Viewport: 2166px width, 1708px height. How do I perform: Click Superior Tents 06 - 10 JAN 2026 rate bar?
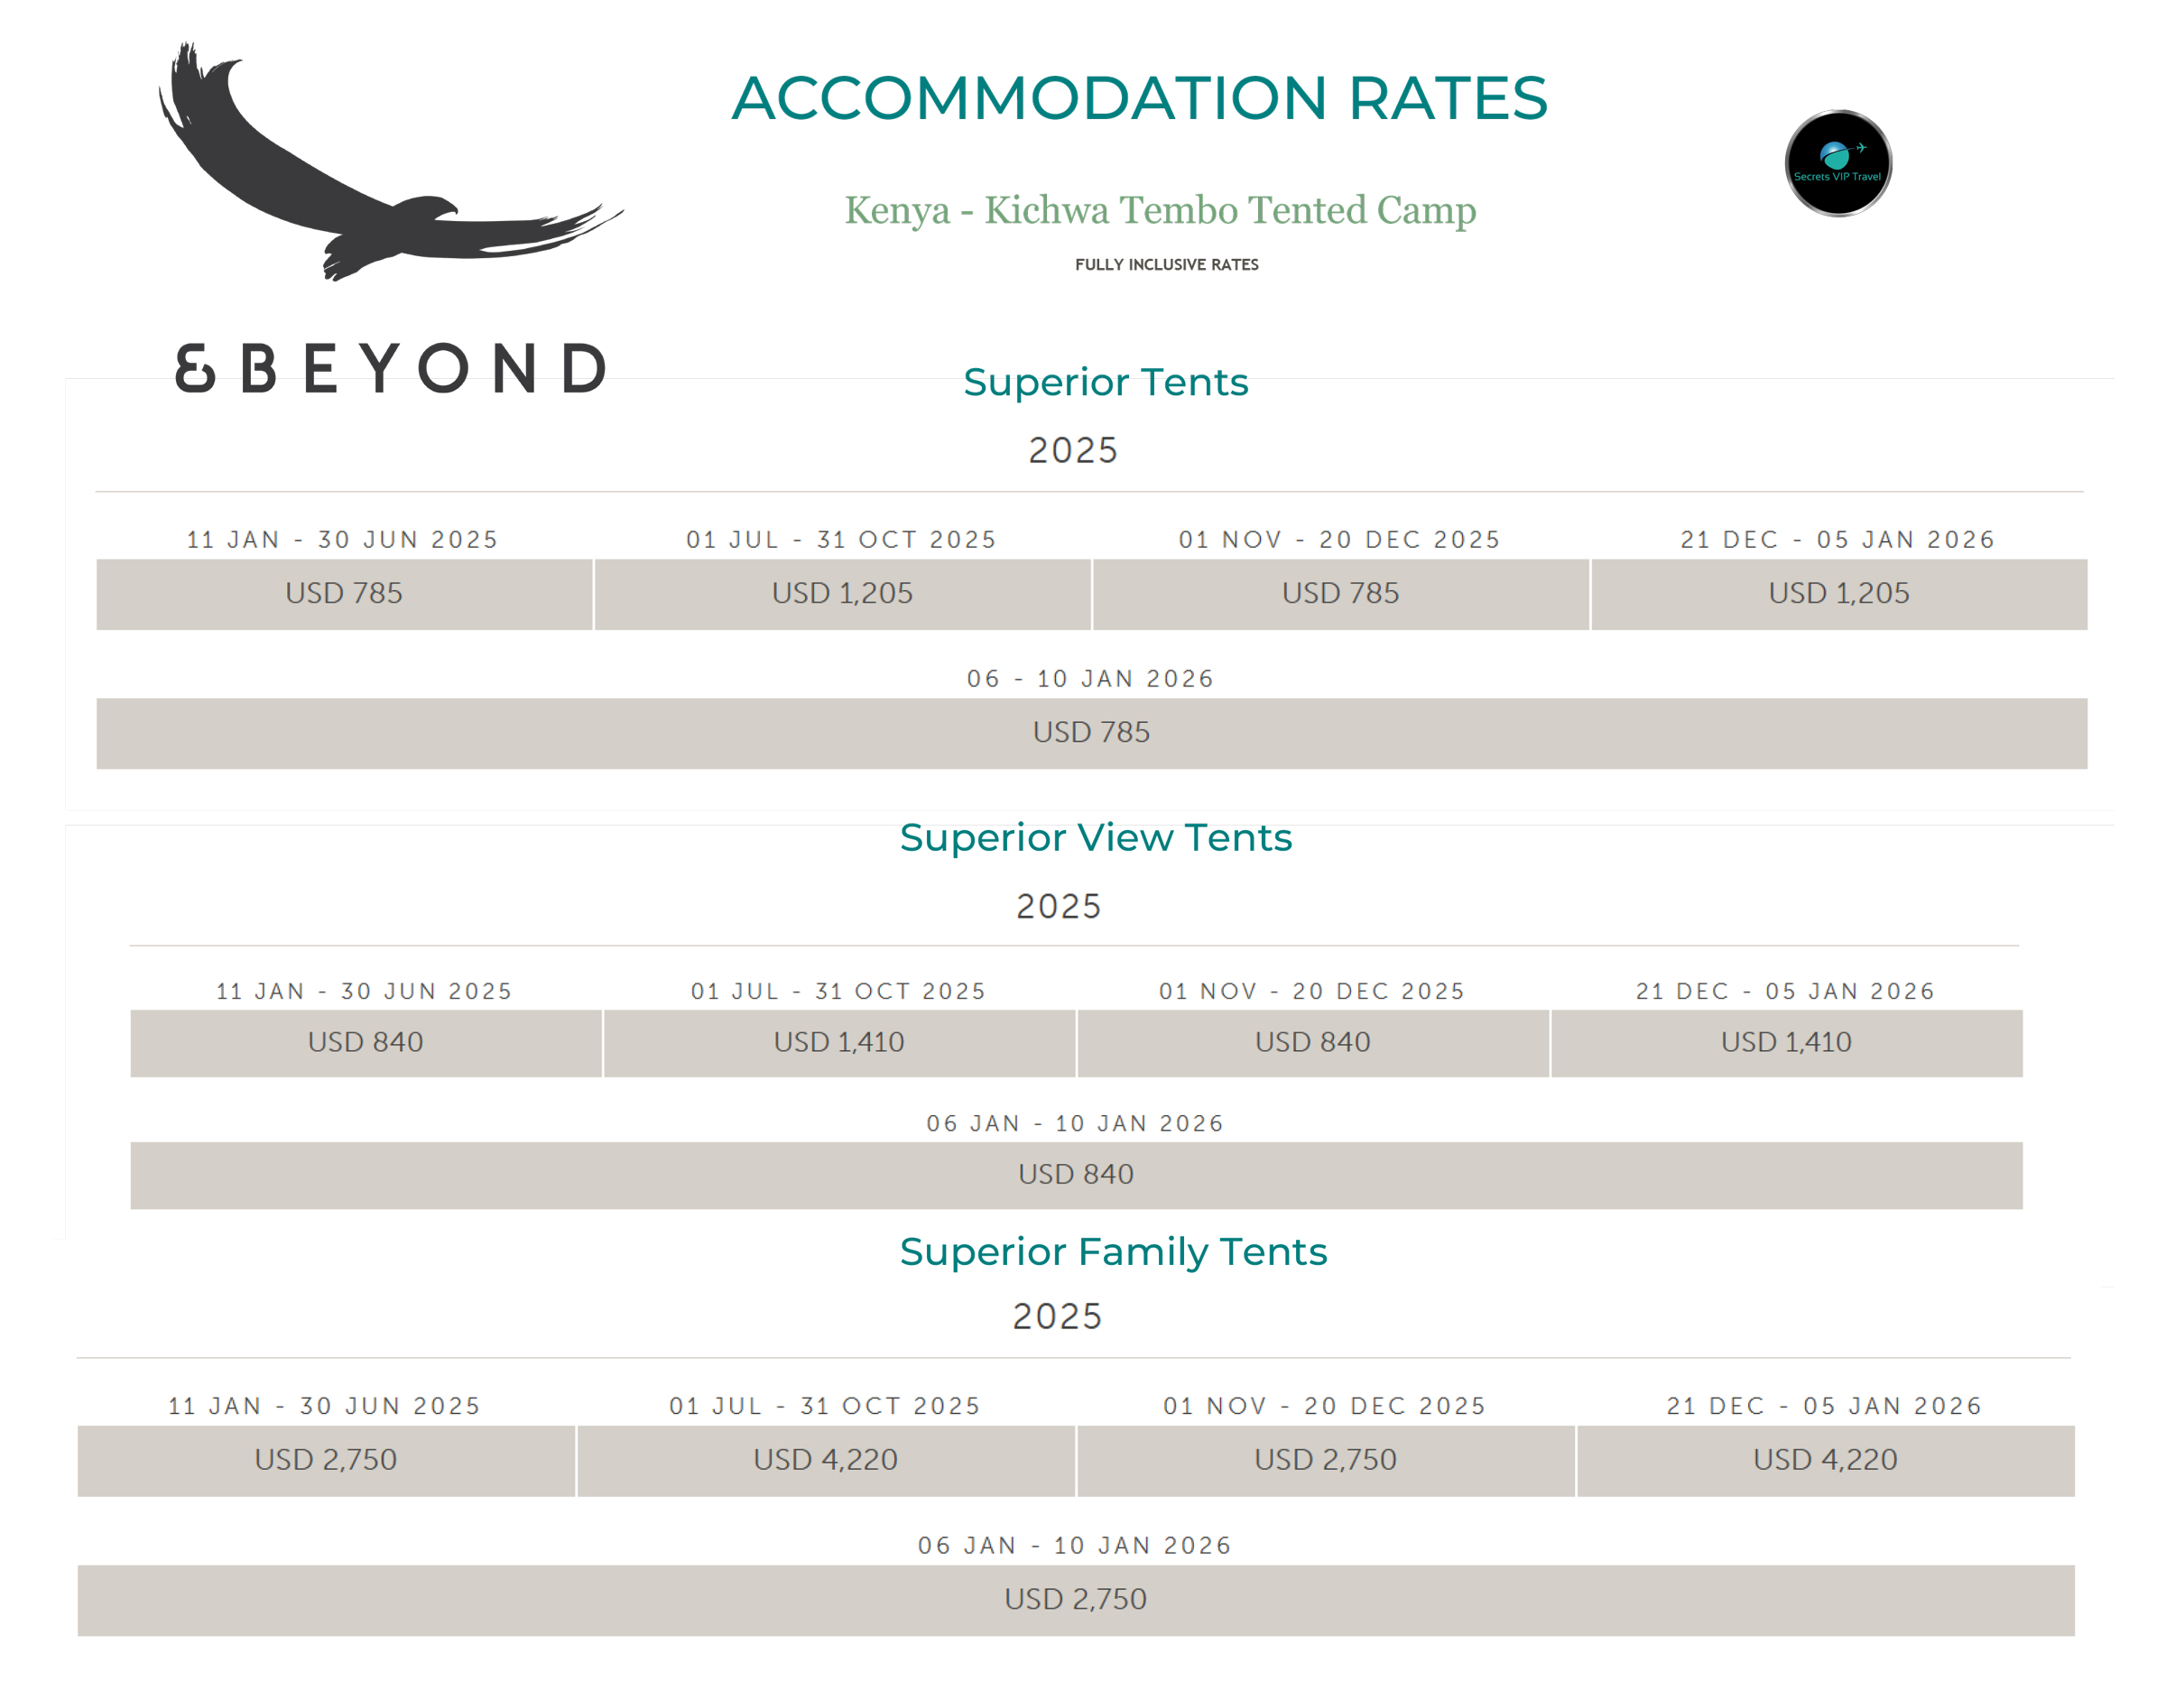(1091, 733)
